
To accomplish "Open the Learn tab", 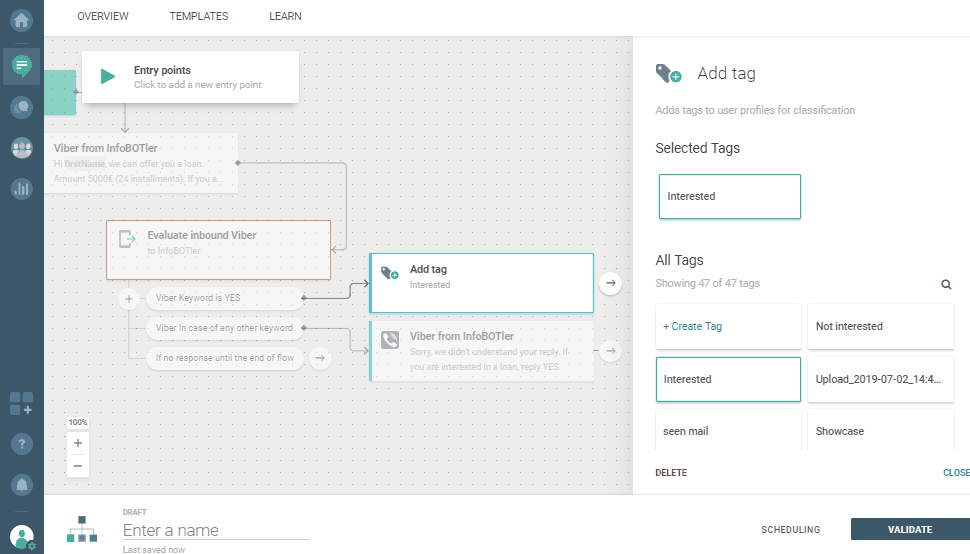I will (x=285, y=16).
